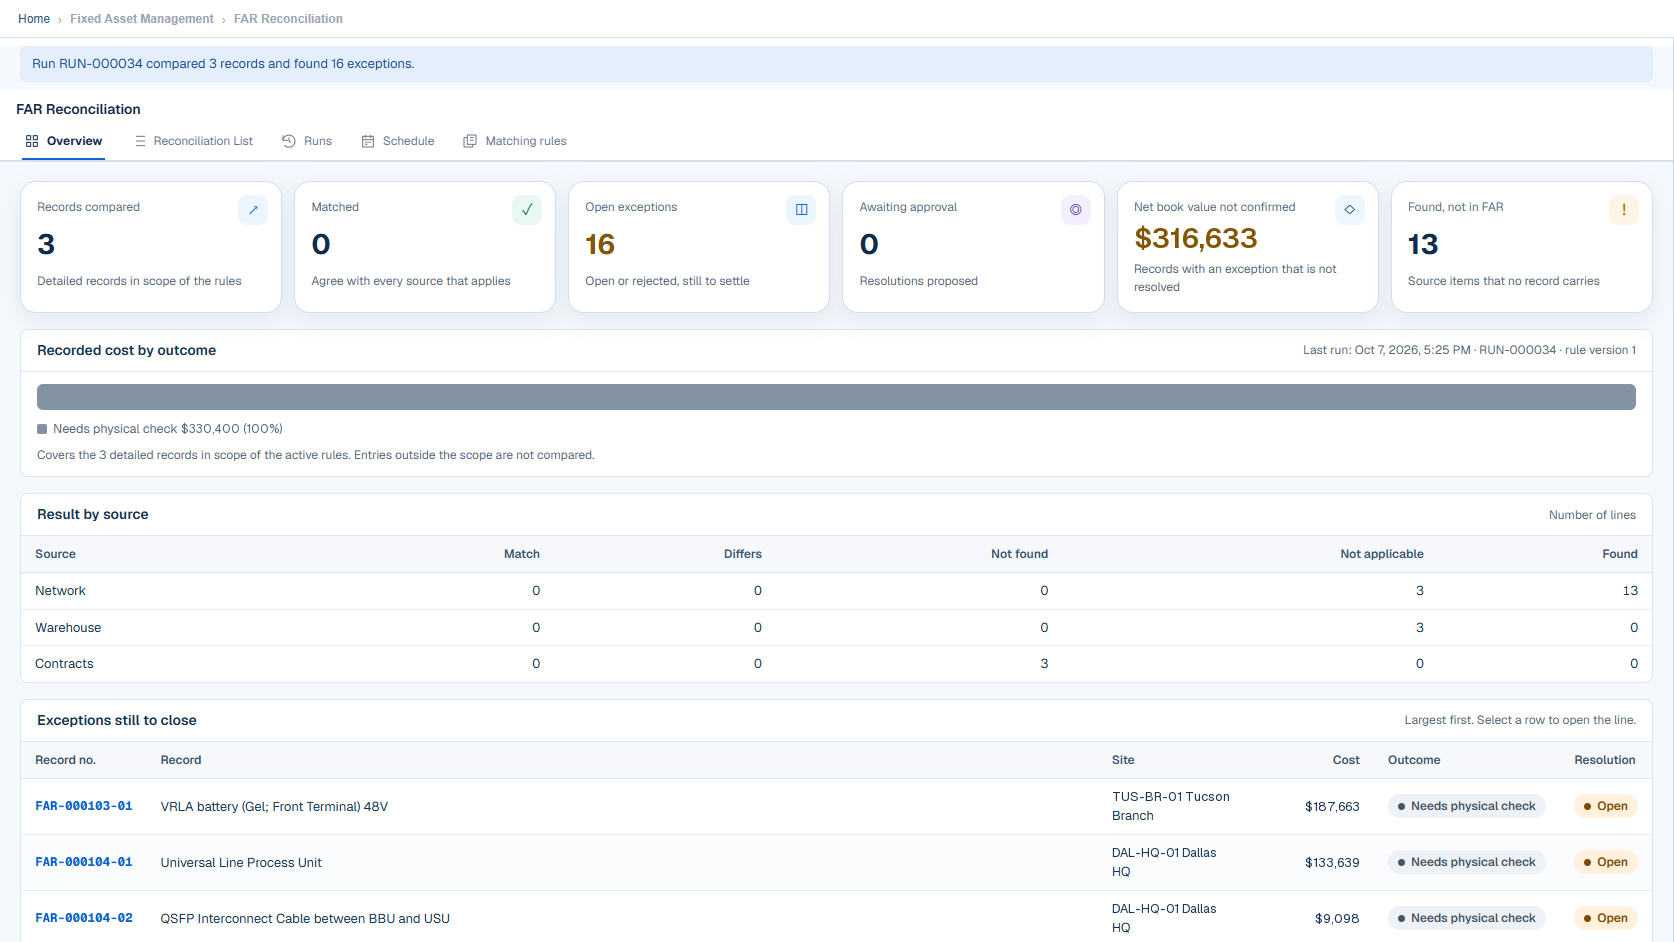Click the Differs column header
The height and width of the screenshot is (942, 1674).
point(743,554)
